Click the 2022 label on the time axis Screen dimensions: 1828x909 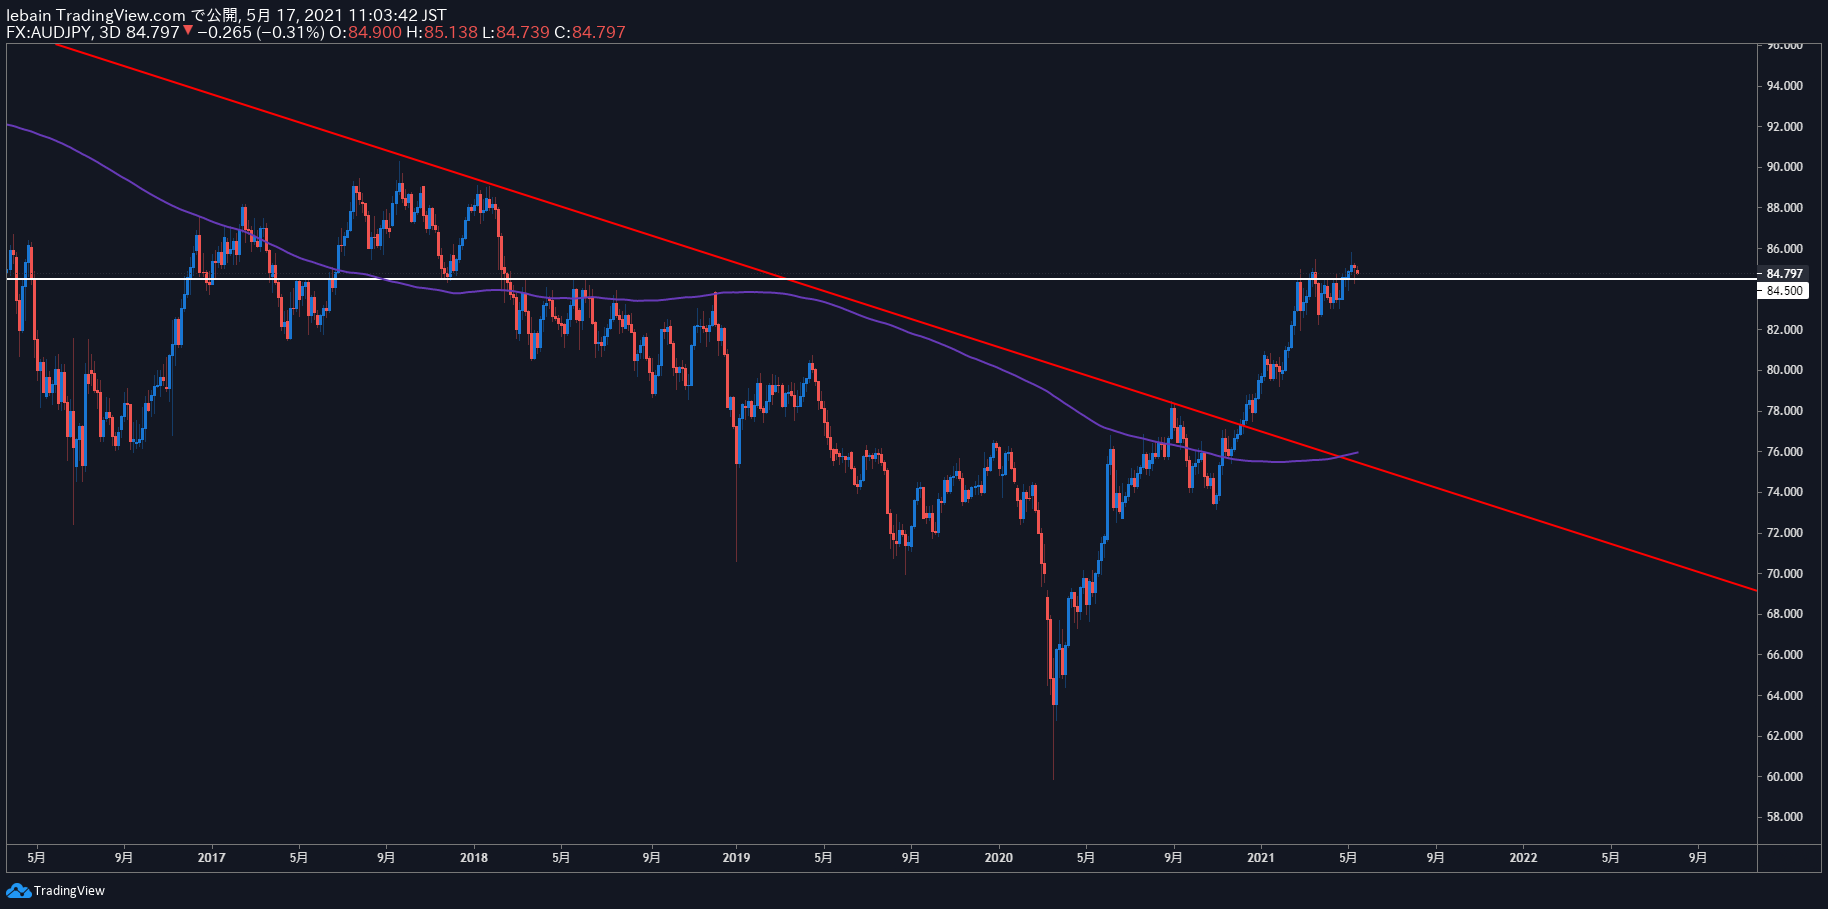tap(1523, 858)
